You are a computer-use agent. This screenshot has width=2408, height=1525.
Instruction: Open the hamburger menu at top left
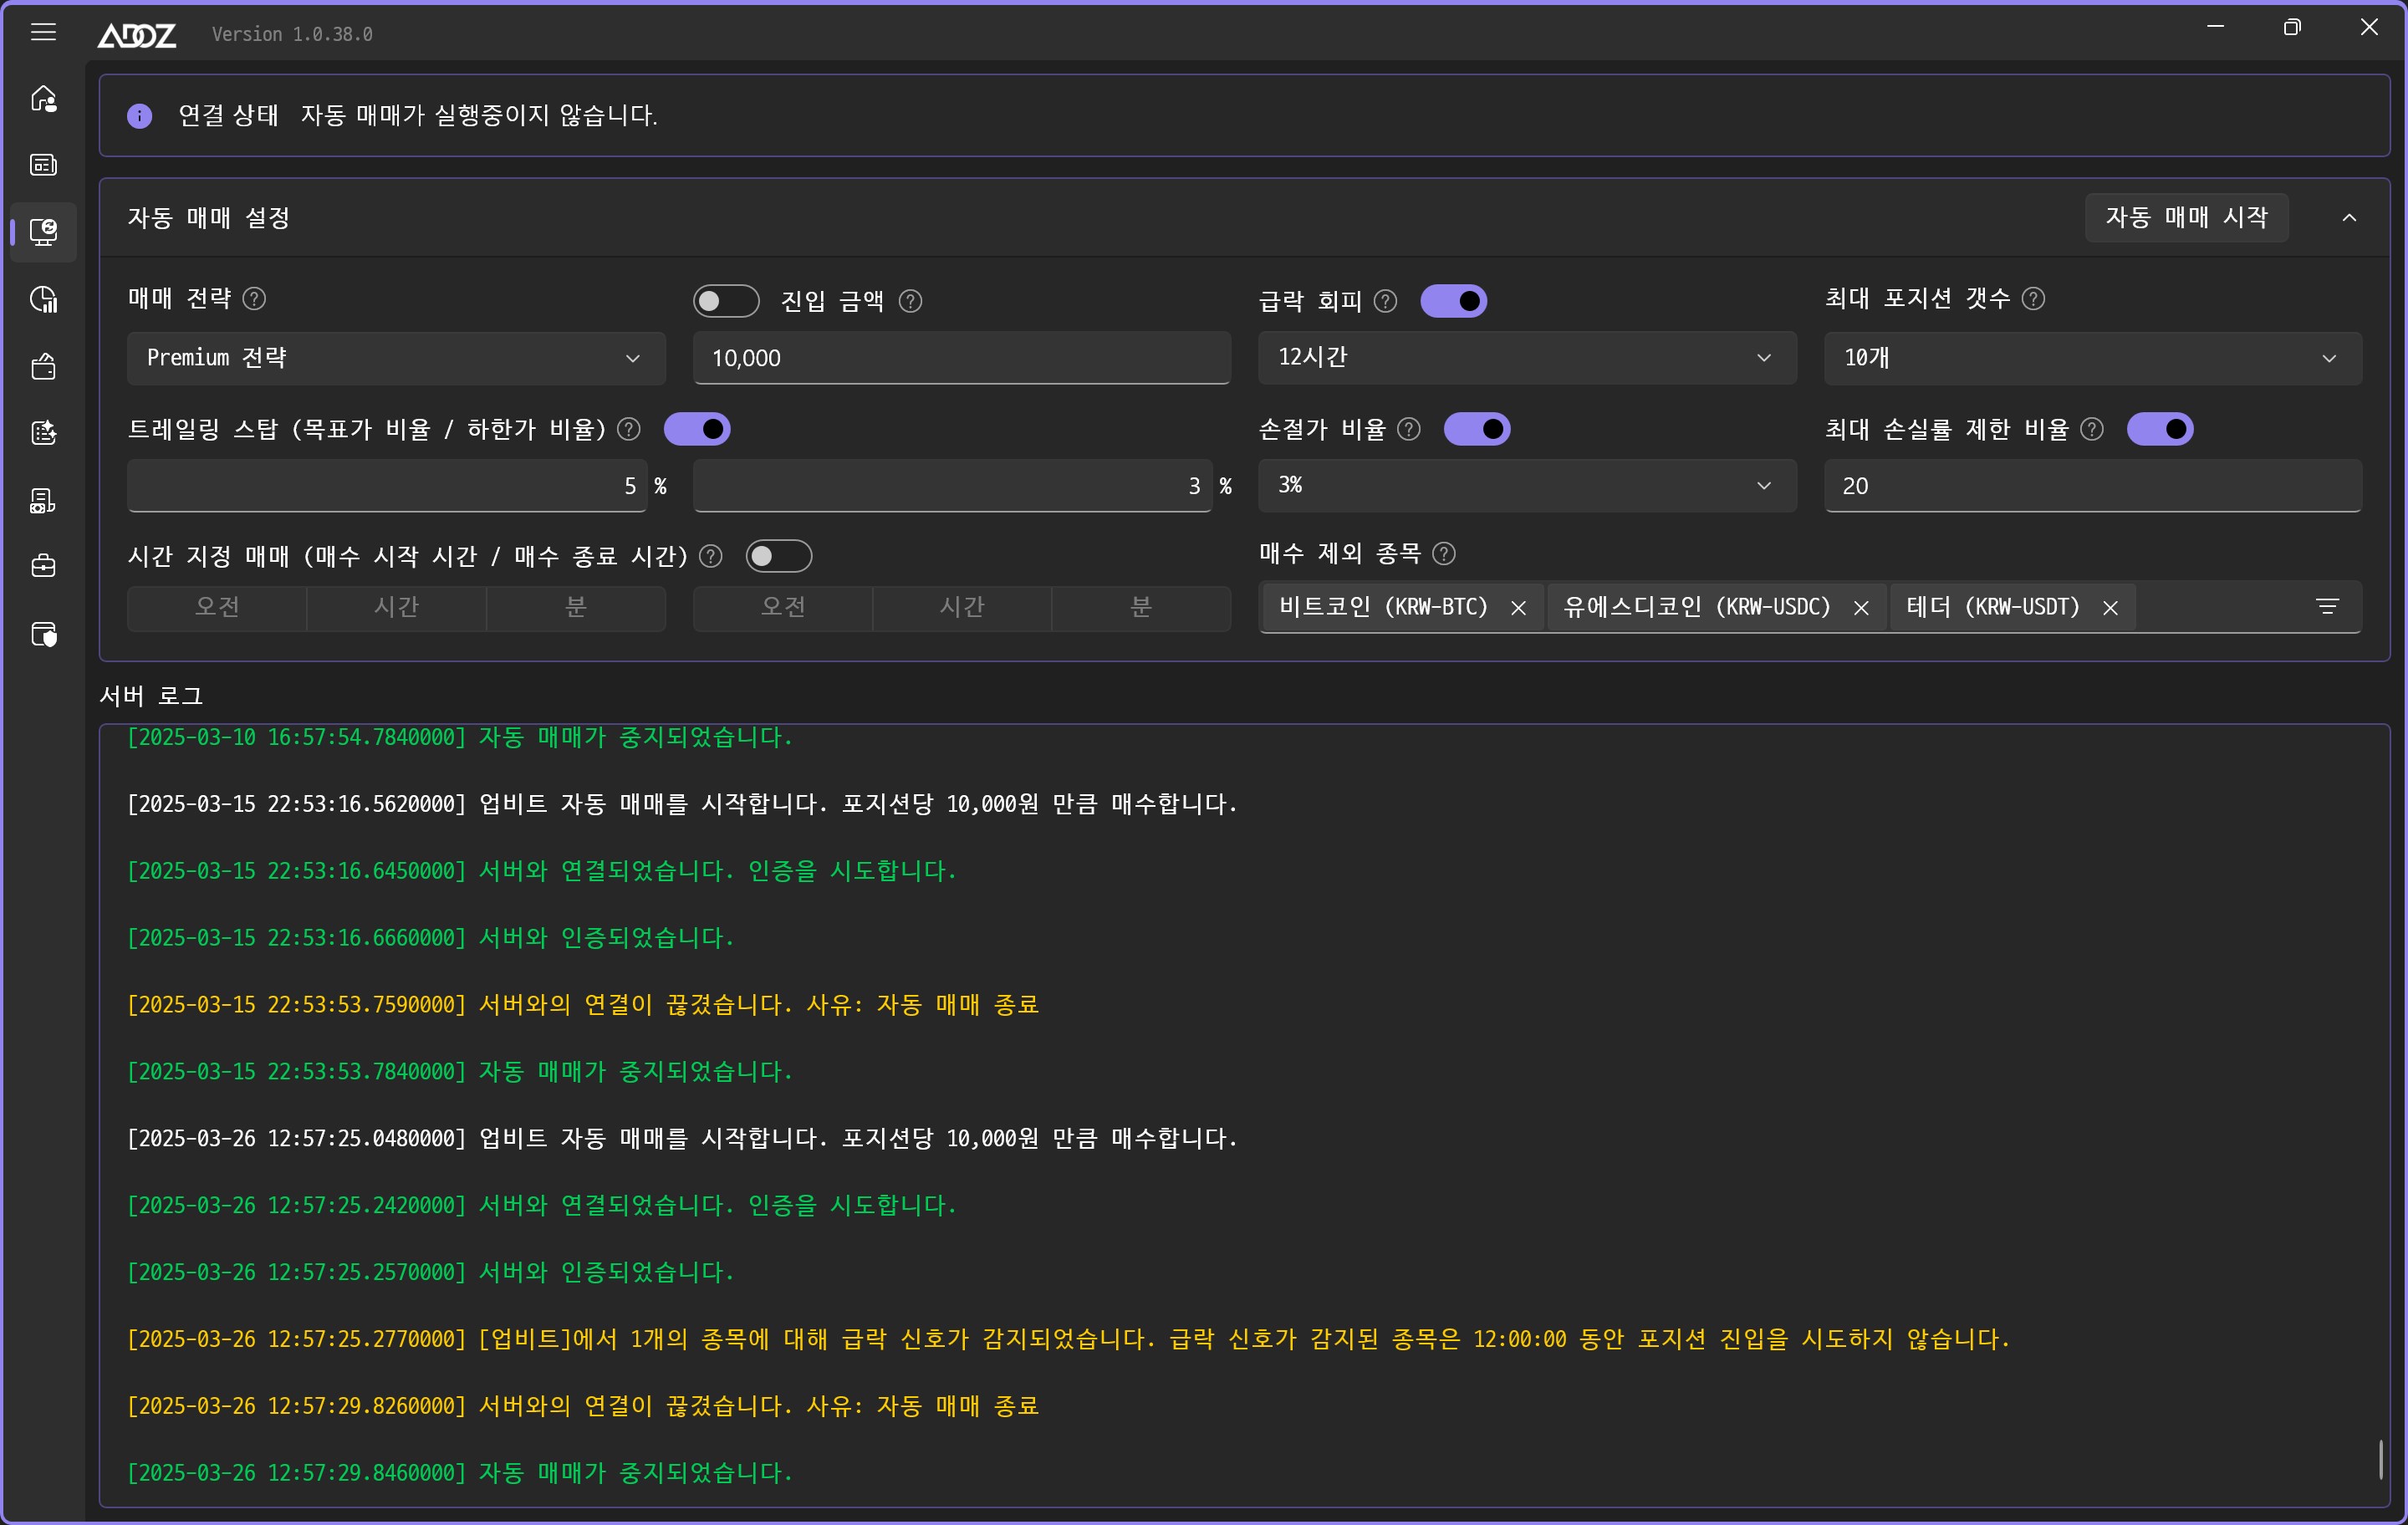pos(44,32)
